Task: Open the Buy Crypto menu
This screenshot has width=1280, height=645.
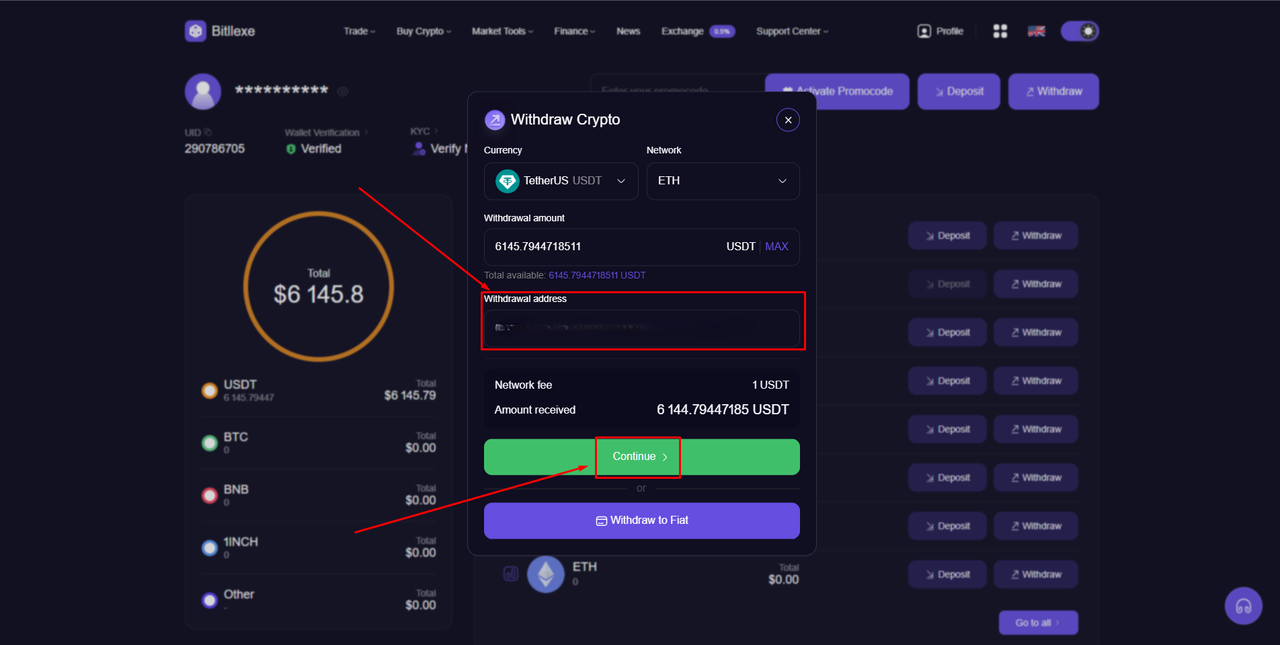Action: click(424, 31)
